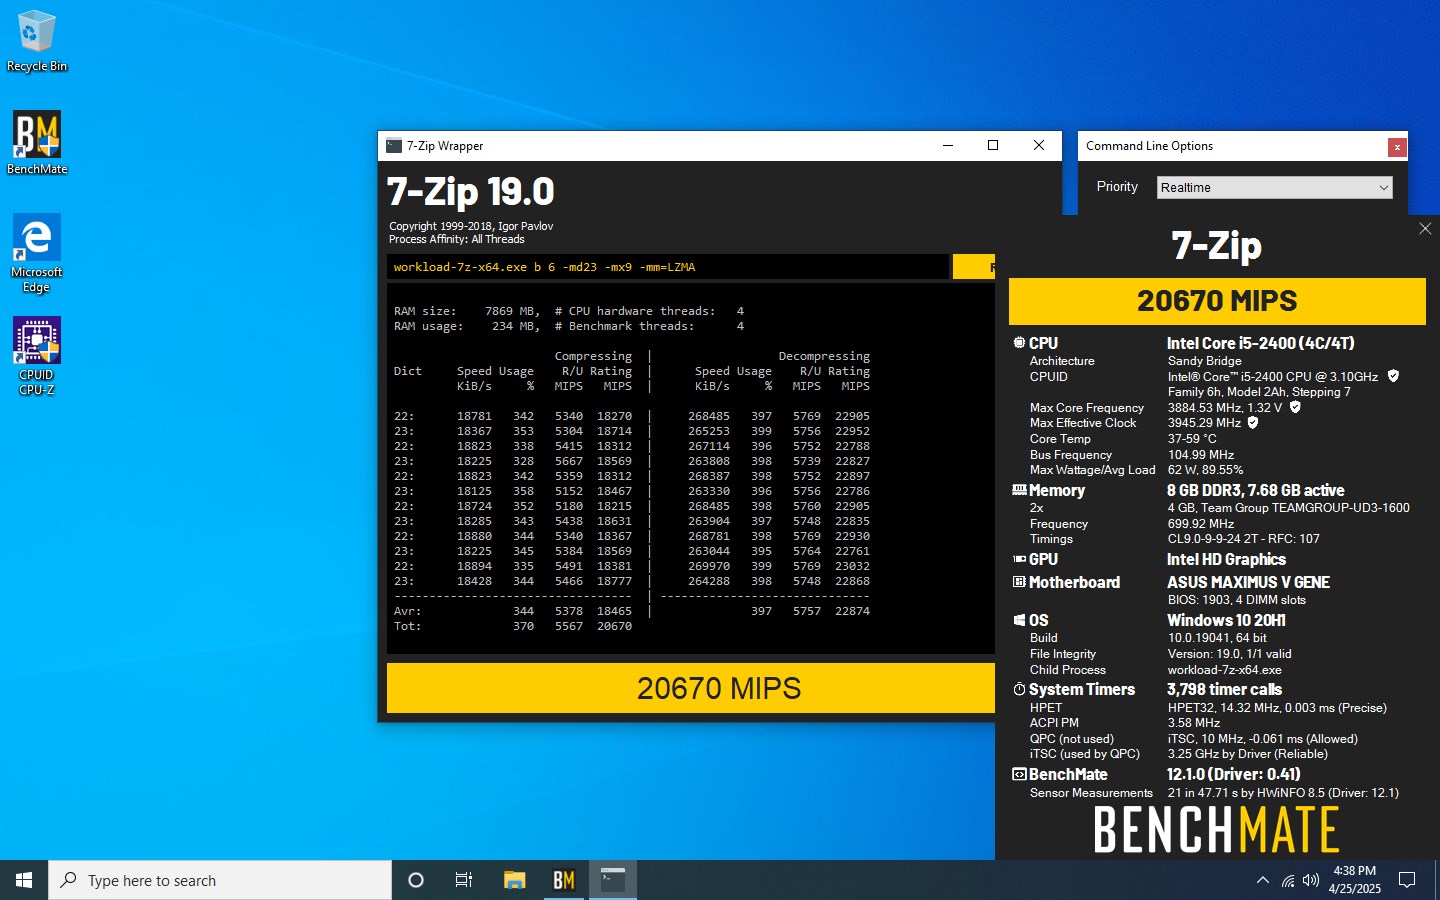Screen dimensions: 1440x900
Task: Click the 12.1.0 (Driver: 0.41) version text
Action: coord(1233,774)
